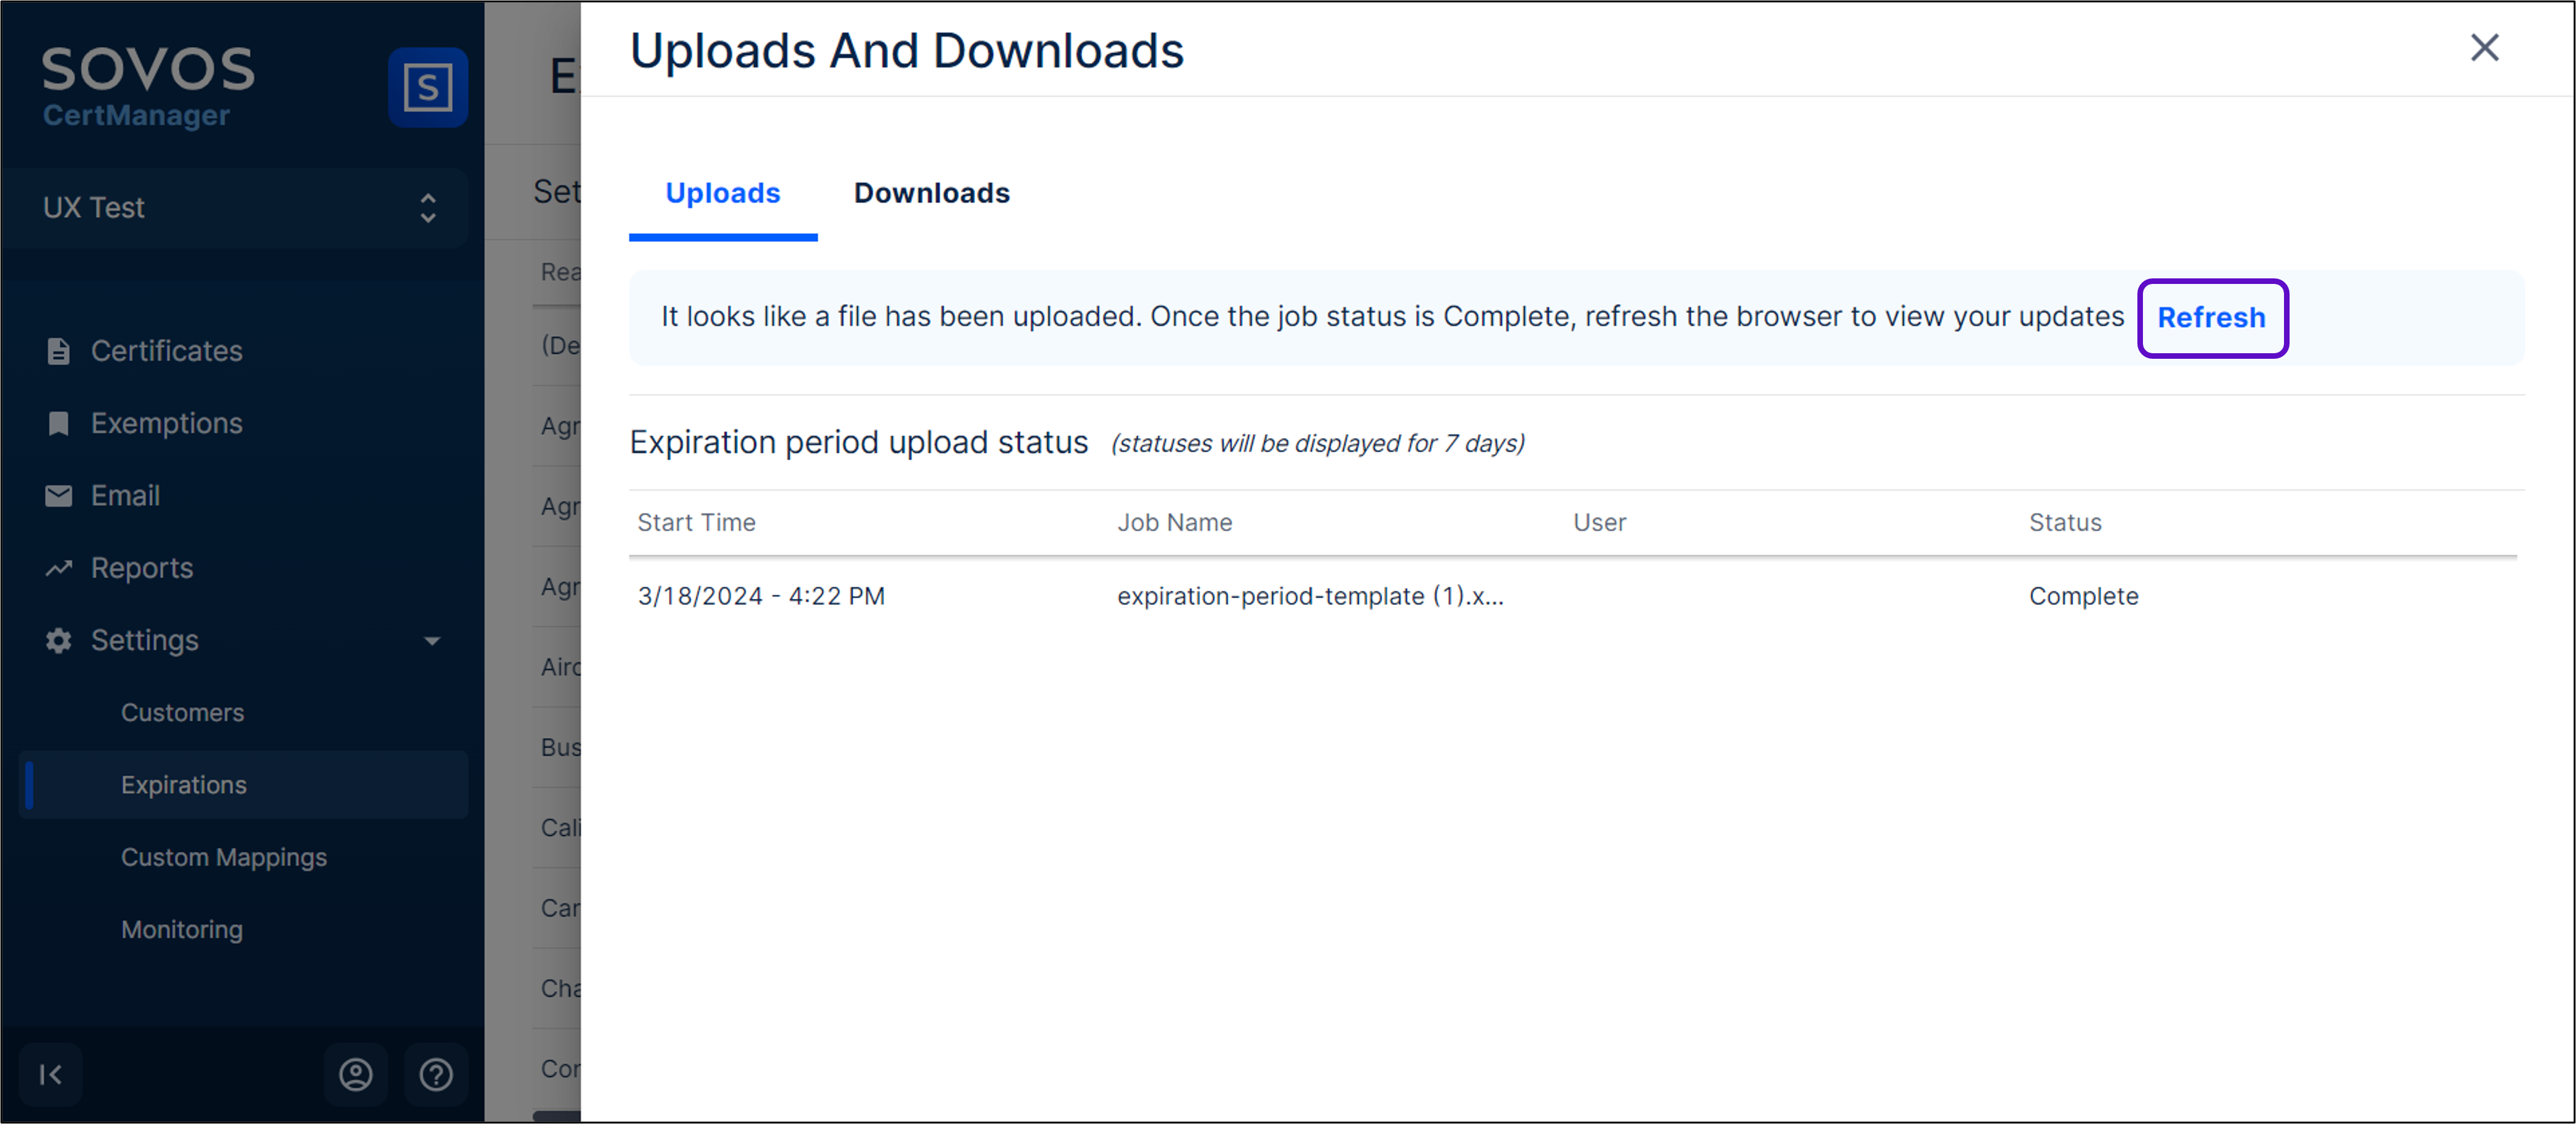Click the Settings gear icon
The width and height of the screenshot is (2576, 1124).
coord(58,640)
